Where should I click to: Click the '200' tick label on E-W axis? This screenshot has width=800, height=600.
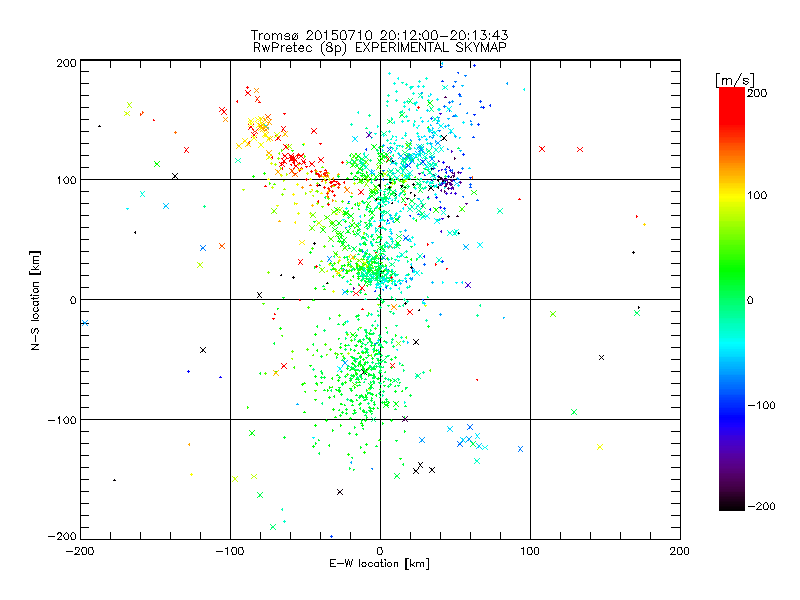(x=680, y=551)
